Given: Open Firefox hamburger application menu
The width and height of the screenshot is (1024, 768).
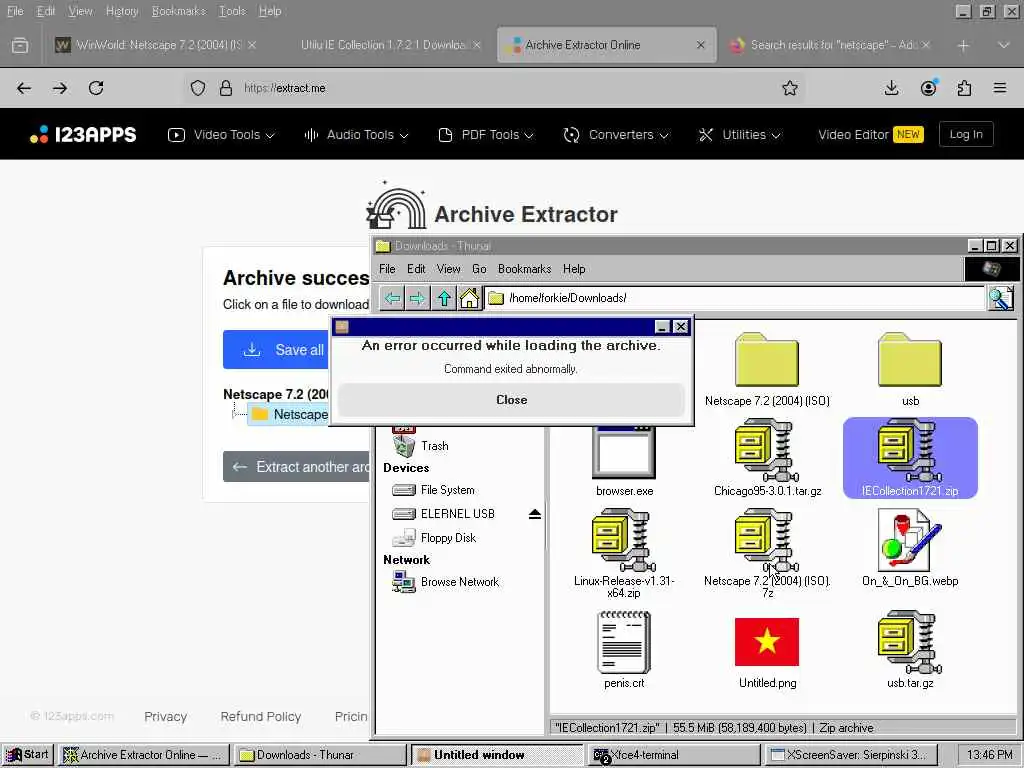Looking at the screenshot, I should 1000,88.
